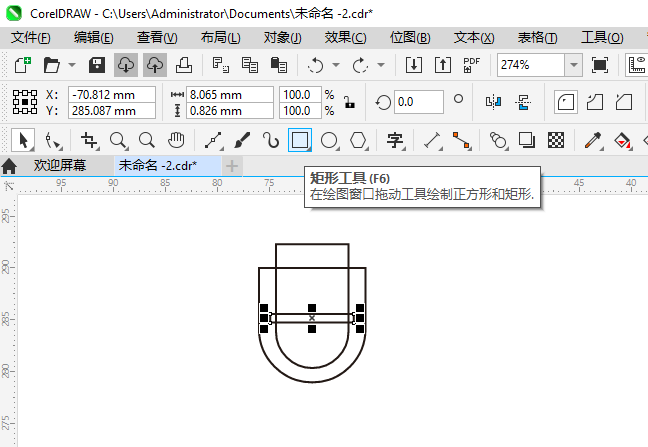Click the Publish to PDF icon
648x447 pixels.
click(472, 65)
